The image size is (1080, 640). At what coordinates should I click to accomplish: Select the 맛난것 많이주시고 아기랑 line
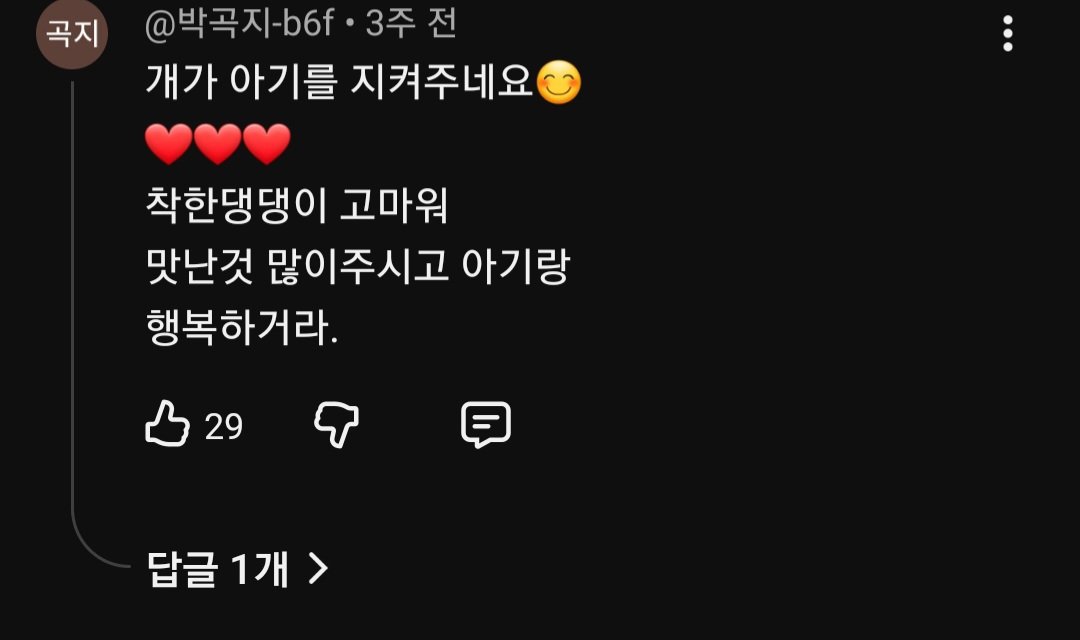click(x=358, y=266)
